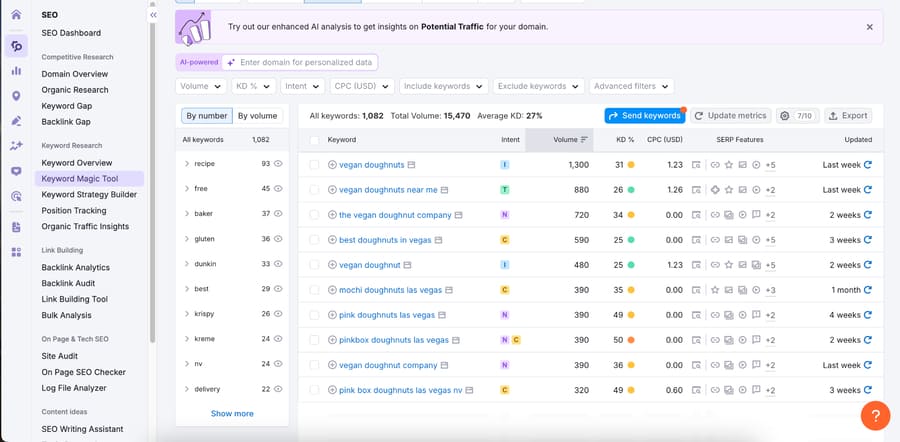Add the vegan doughnut company via plus icon
The width and height of the screenshot is (900, 442).
[332, 215]
